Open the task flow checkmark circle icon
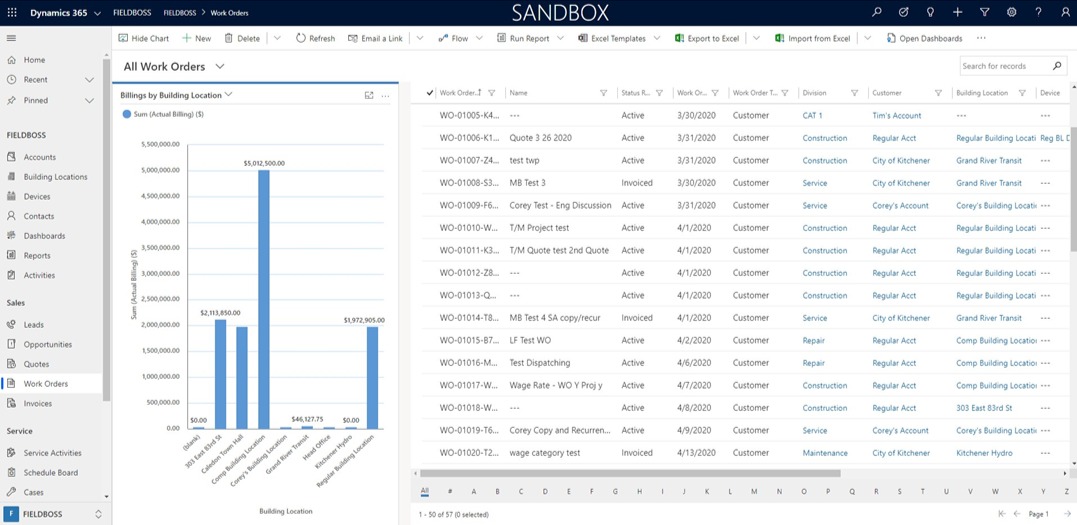1077x525 pixels. point(903,12)
